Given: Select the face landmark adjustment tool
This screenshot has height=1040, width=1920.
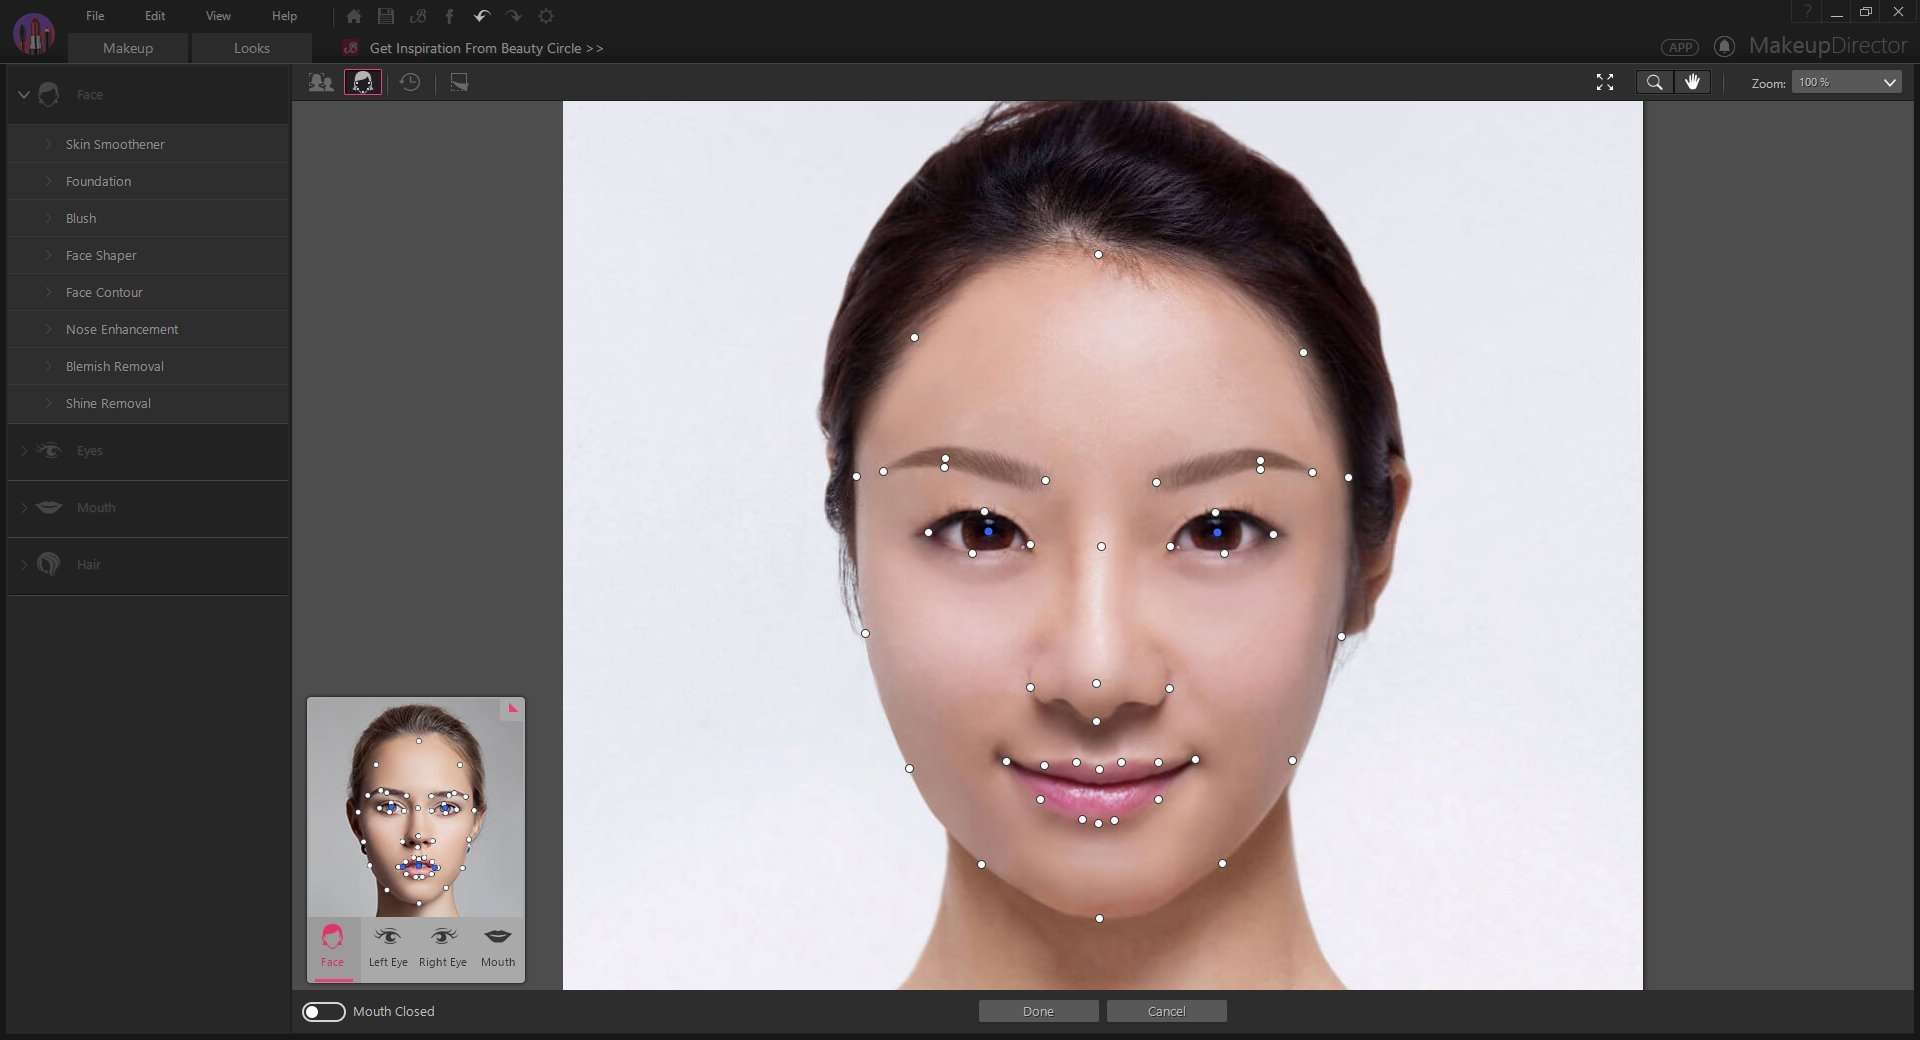Looking at the screenshot, I should (363, 82).
